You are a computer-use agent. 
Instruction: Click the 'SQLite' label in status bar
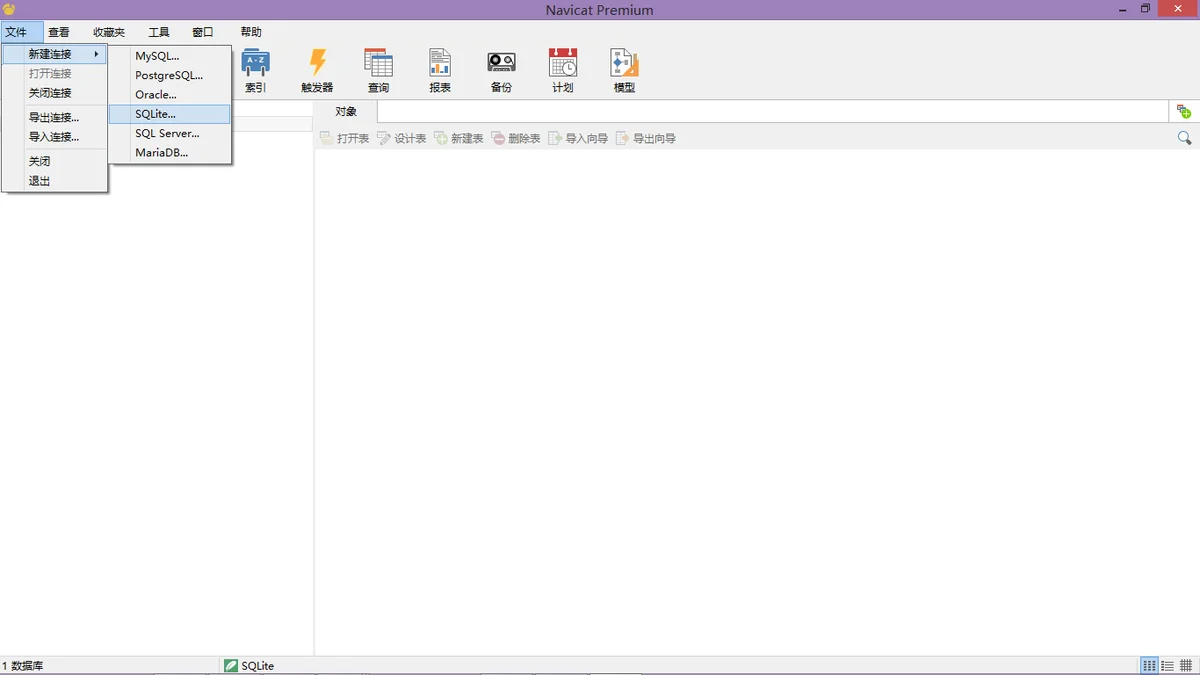[257, 666]
